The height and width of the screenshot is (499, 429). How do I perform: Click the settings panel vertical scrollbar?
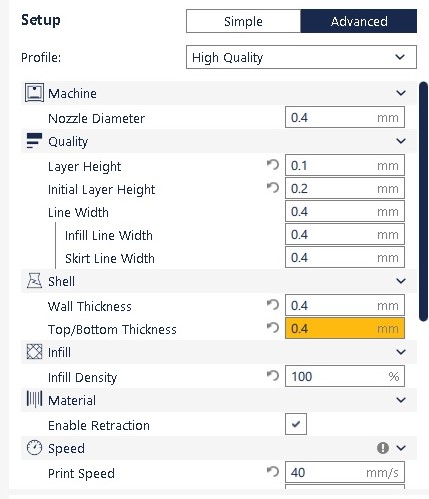tap(424, 202)
